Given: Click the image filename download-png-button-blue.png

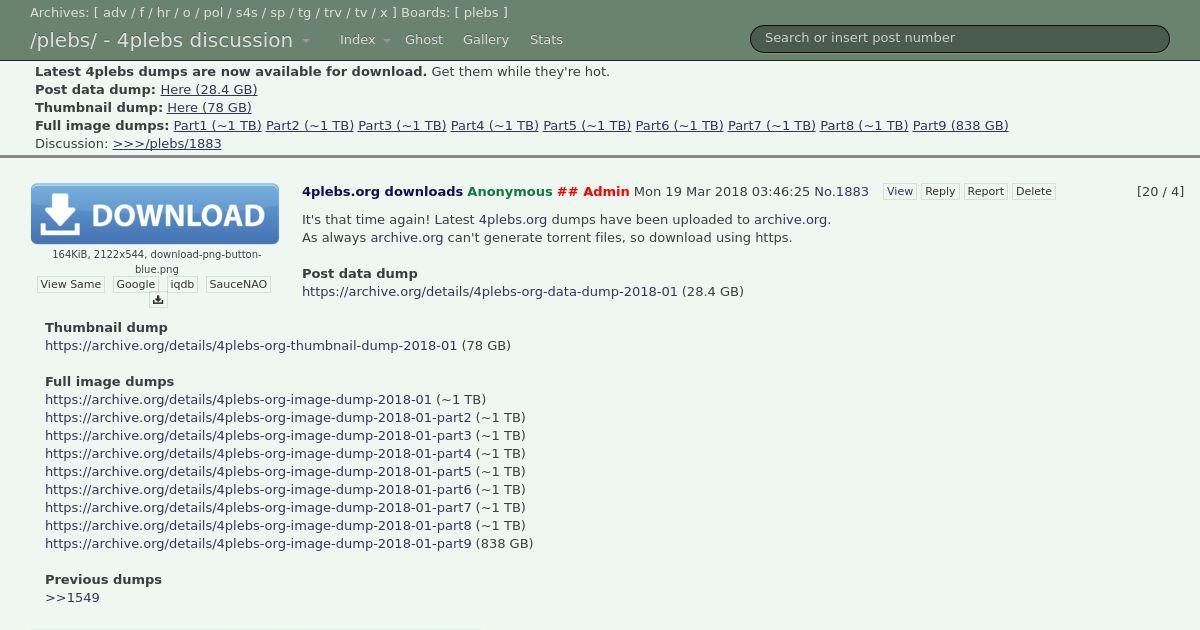Looking at the screenshot, I should pyautogui.click(x=198, y=262).
